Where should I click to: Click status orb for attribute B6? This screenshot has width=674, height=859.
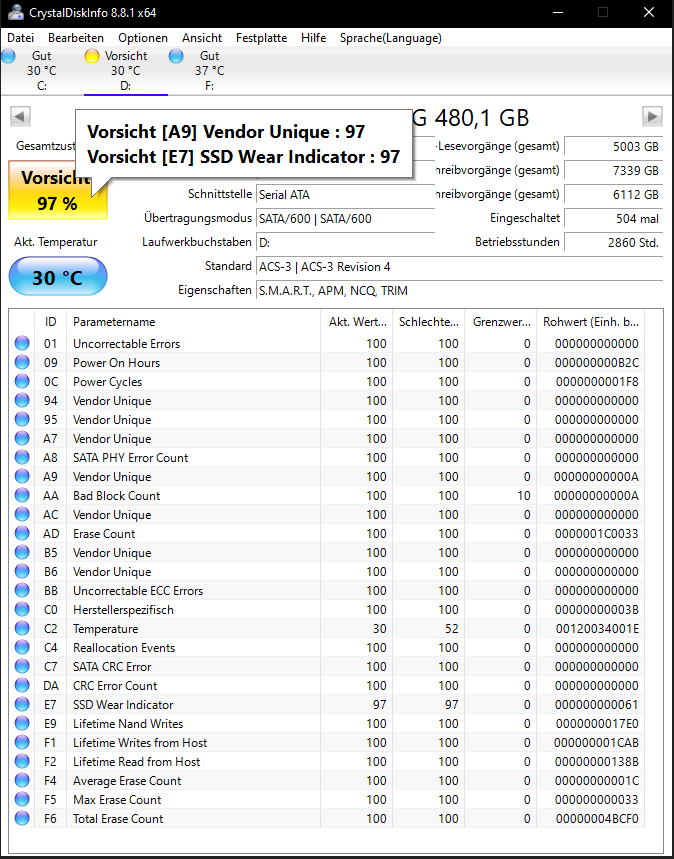tap(22, 571)
